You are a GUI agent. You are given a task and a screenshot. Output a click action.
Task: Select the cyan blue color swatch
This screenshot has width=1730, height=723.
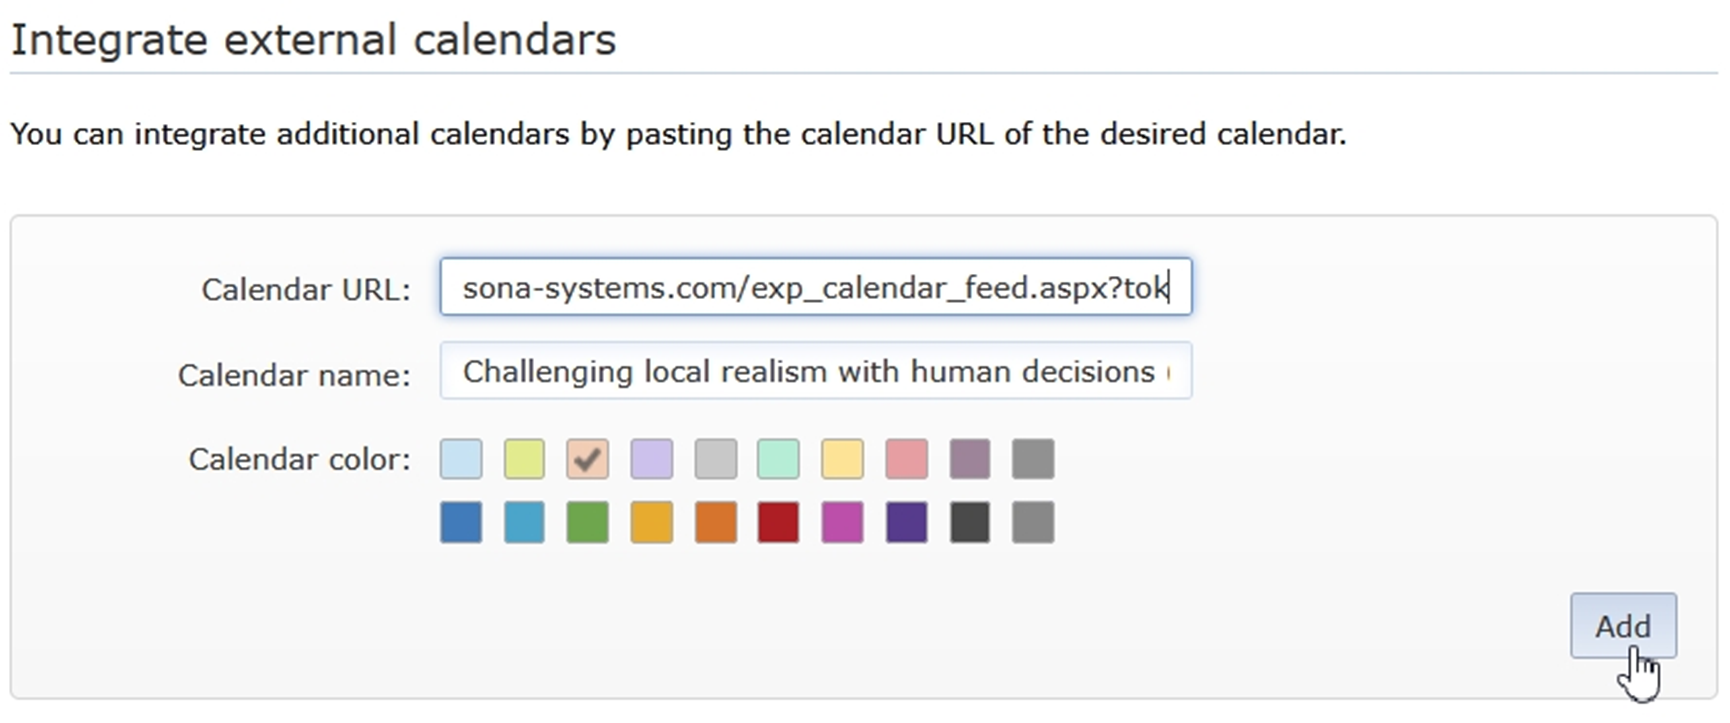pos(524,523)
